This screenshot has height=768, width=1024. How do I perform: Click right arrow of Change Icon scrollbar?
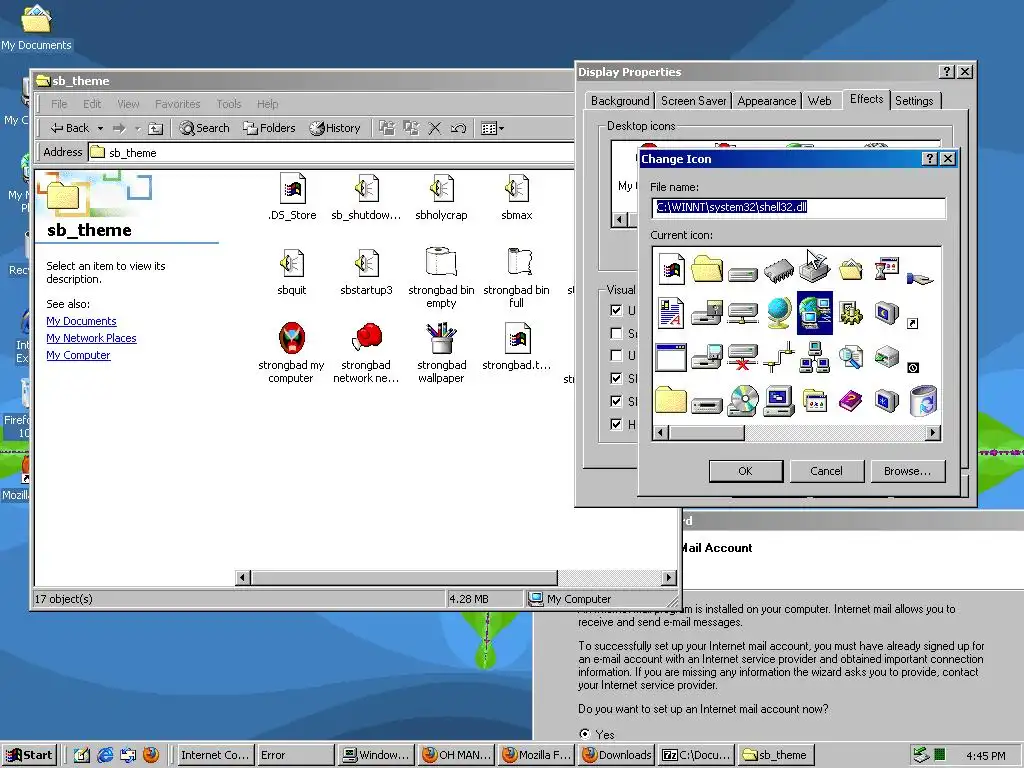click(933, 432)
